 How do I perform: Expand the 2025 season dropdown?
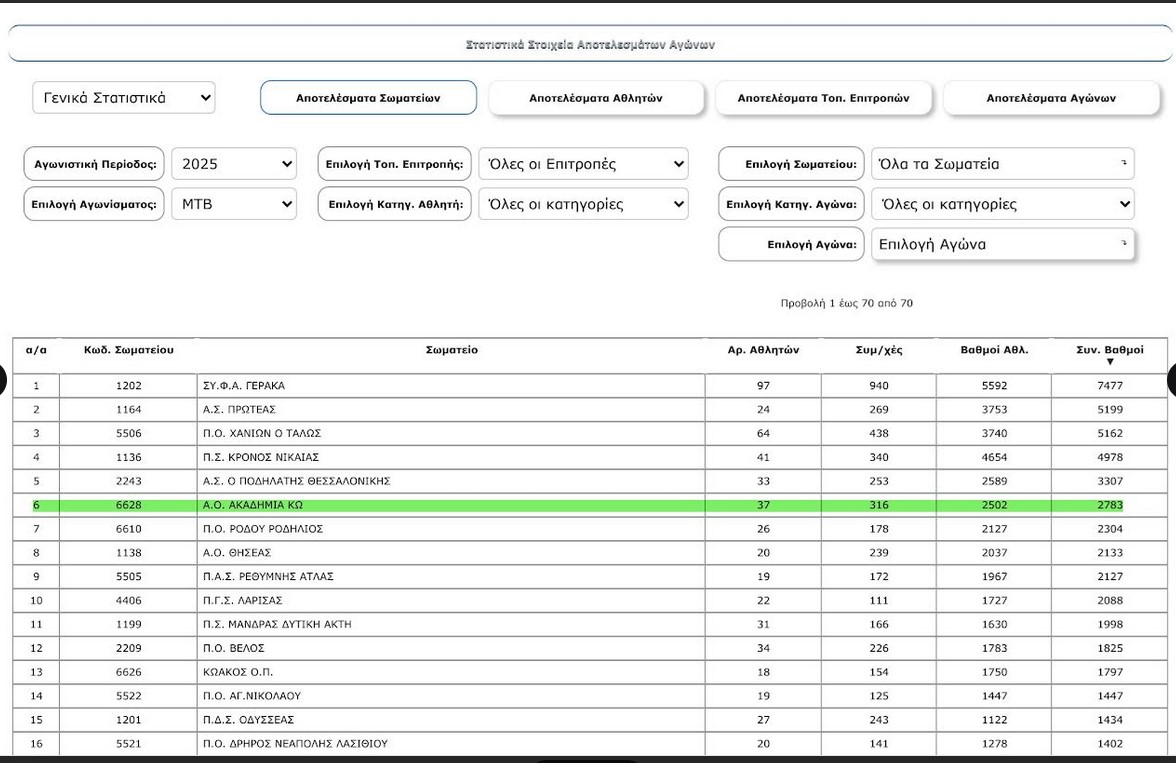[233, 164]
